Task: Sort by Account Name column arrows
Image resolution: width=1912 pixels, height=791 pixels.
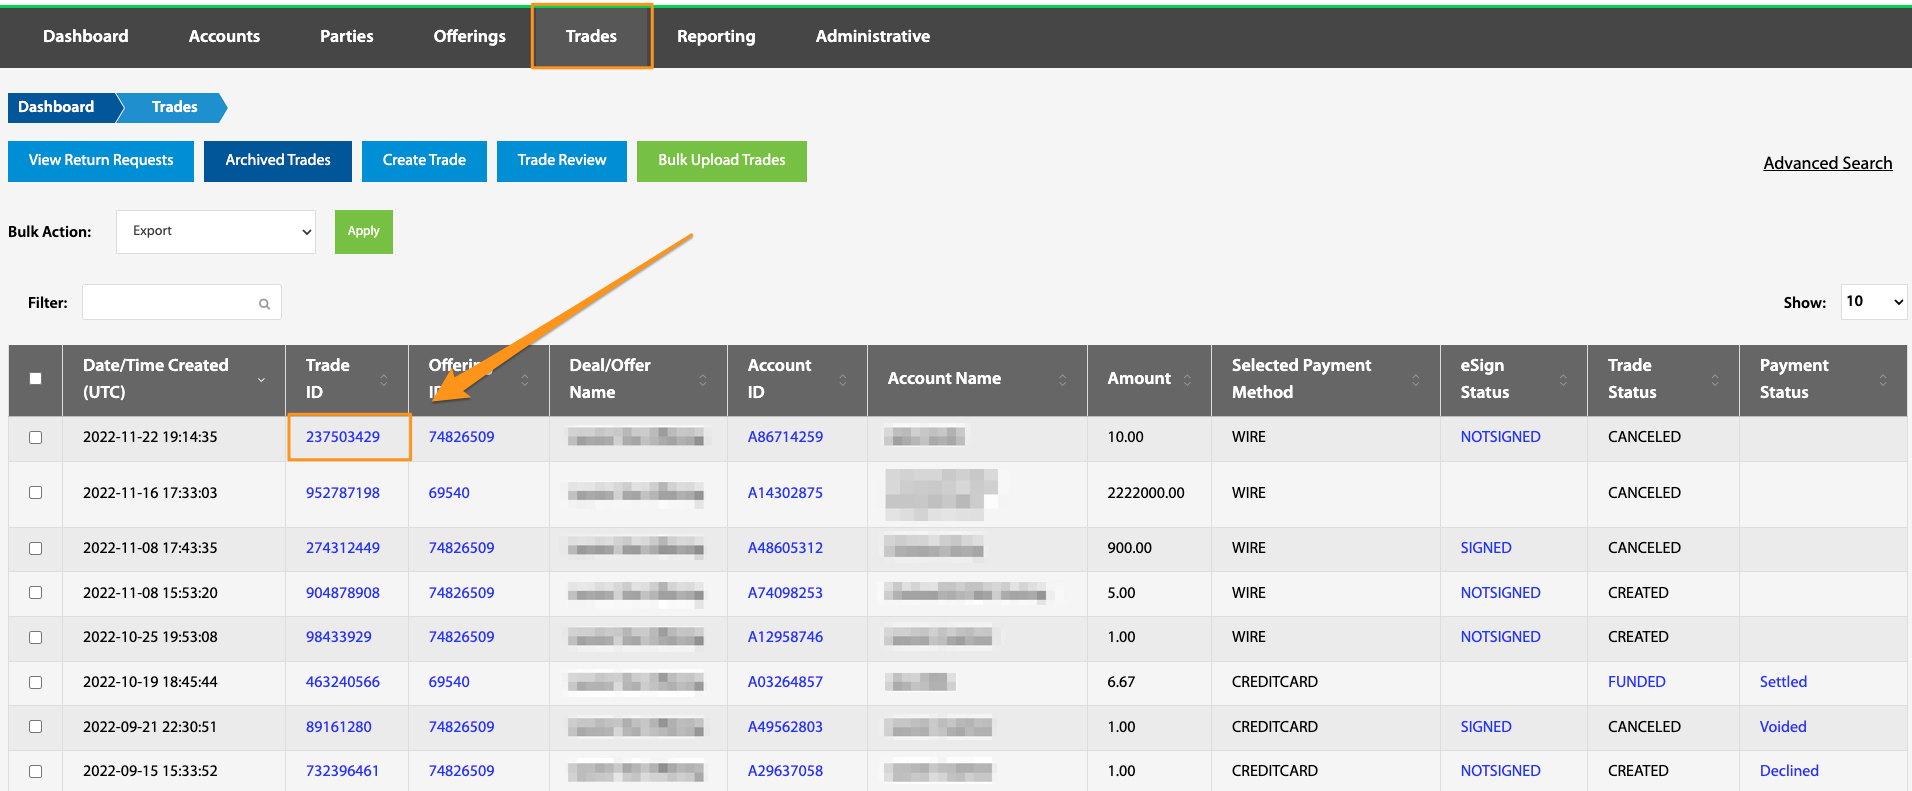Action: tap(1063, 380)
